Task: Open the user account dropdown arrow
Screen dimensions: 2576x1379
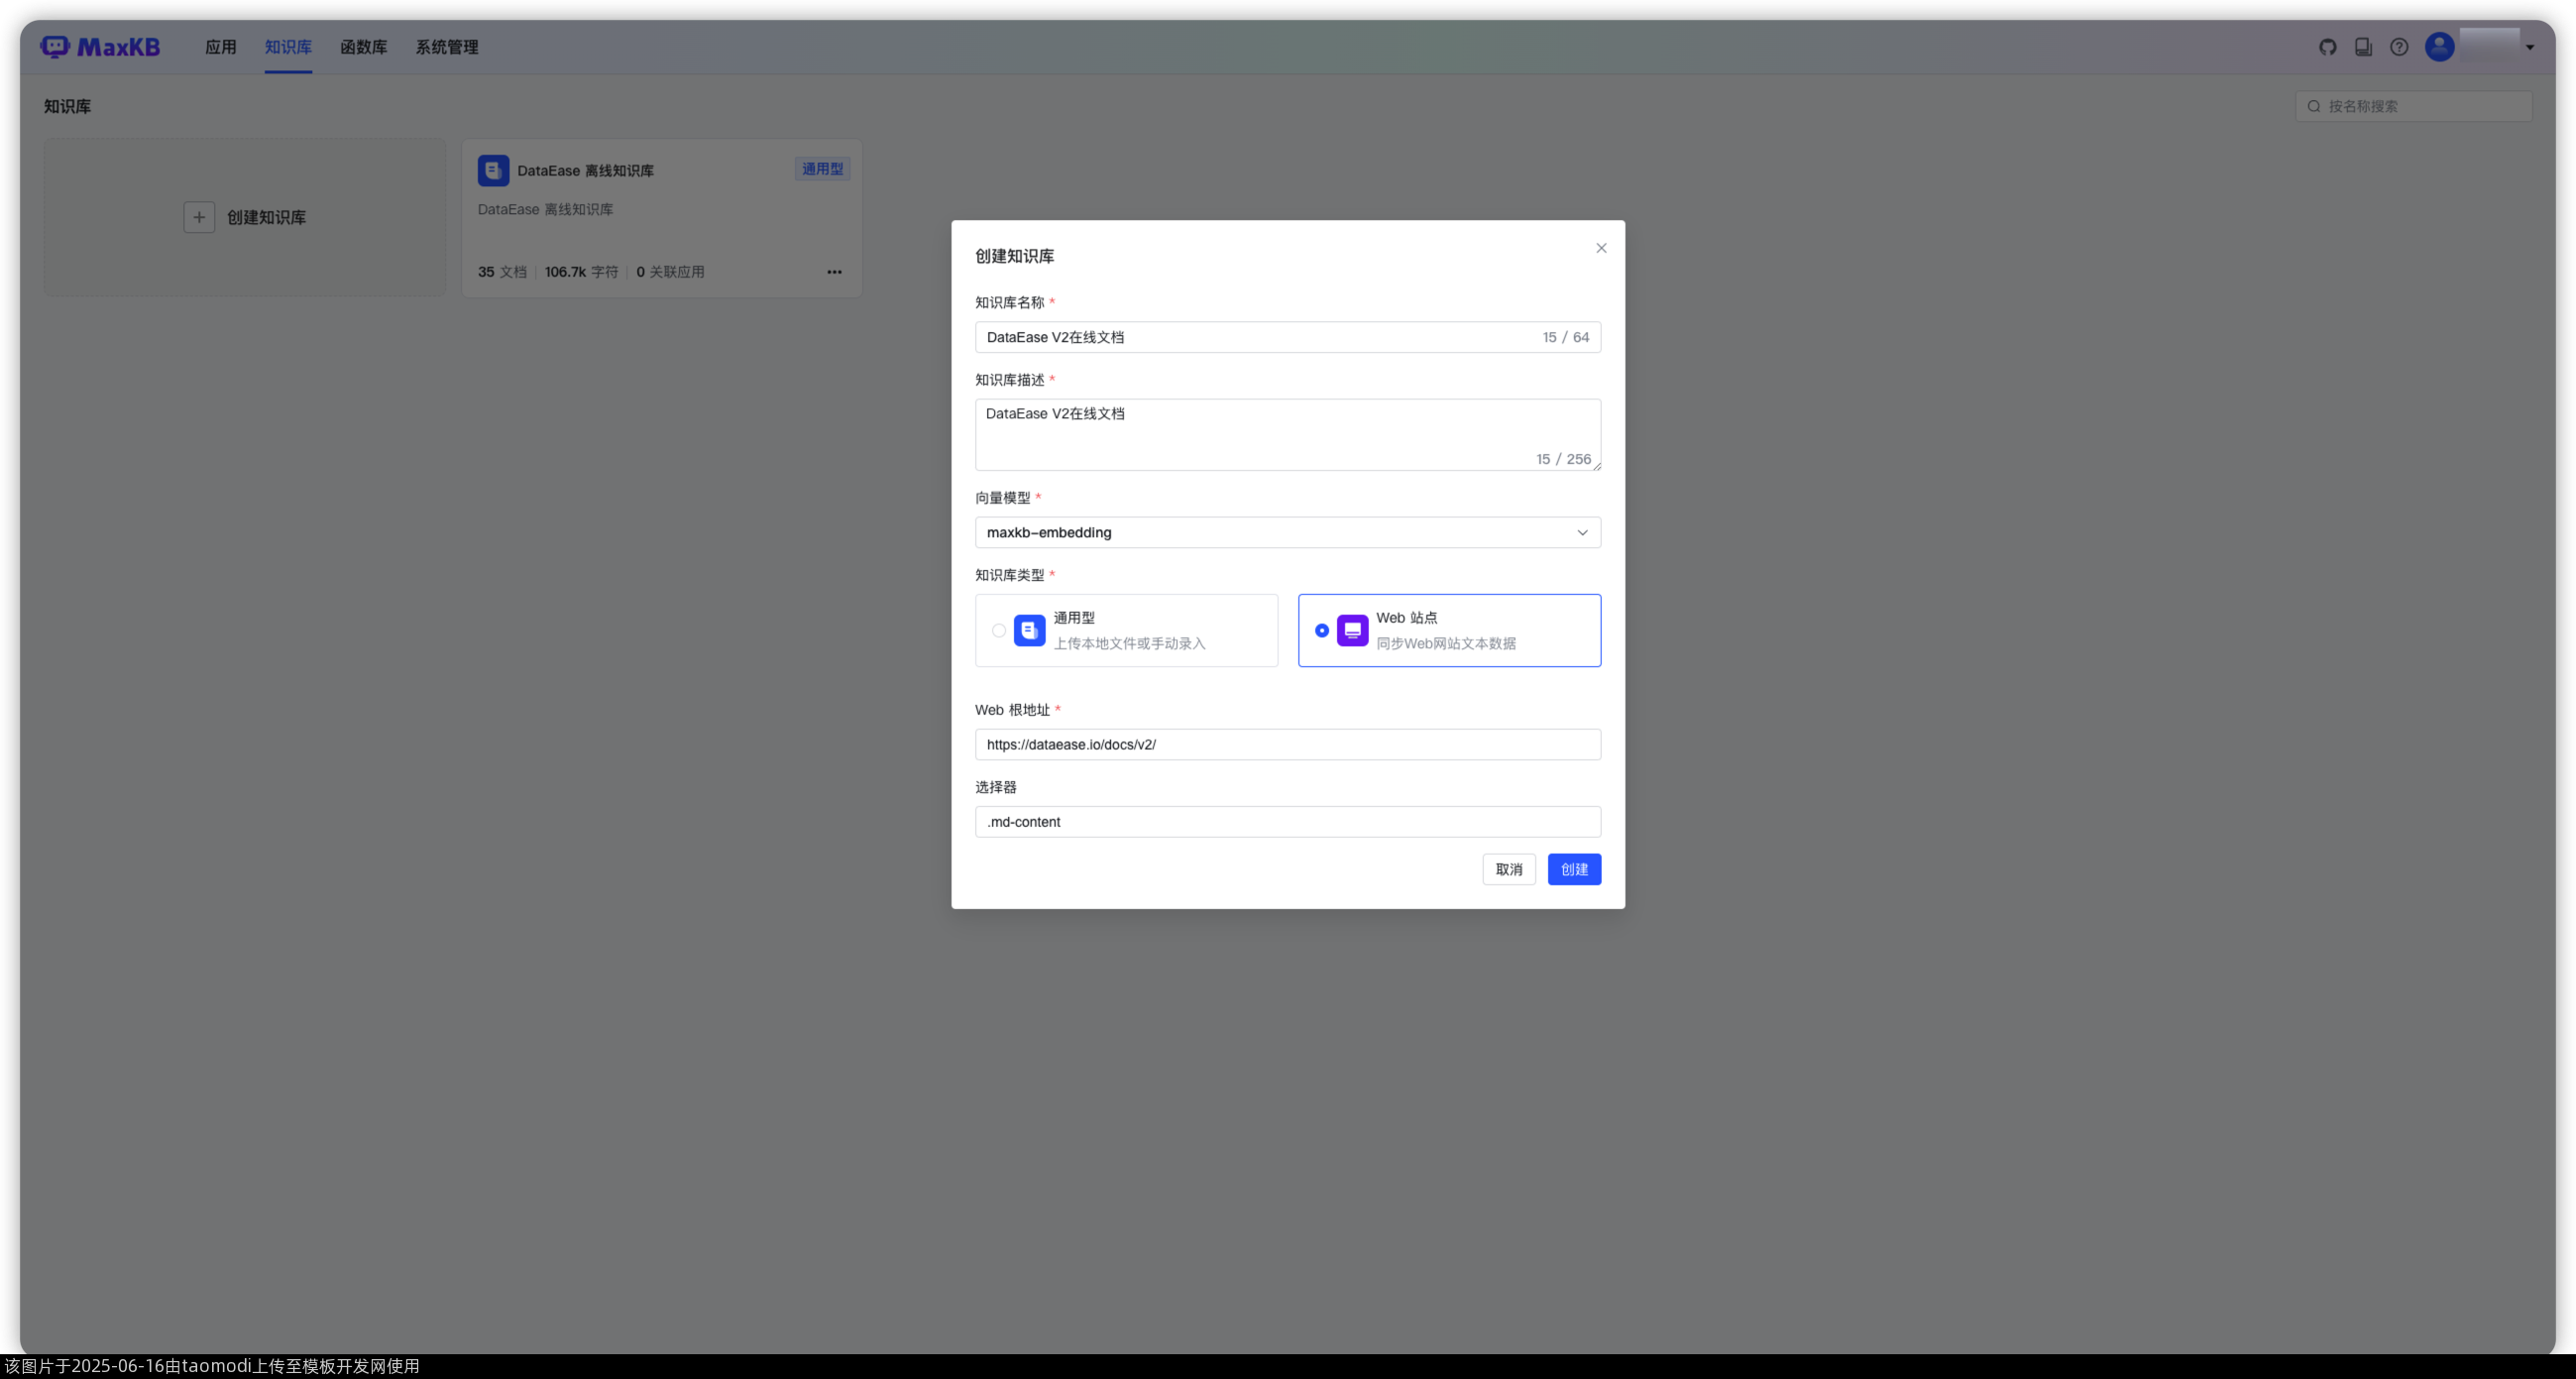Action: pos(2530,48)
